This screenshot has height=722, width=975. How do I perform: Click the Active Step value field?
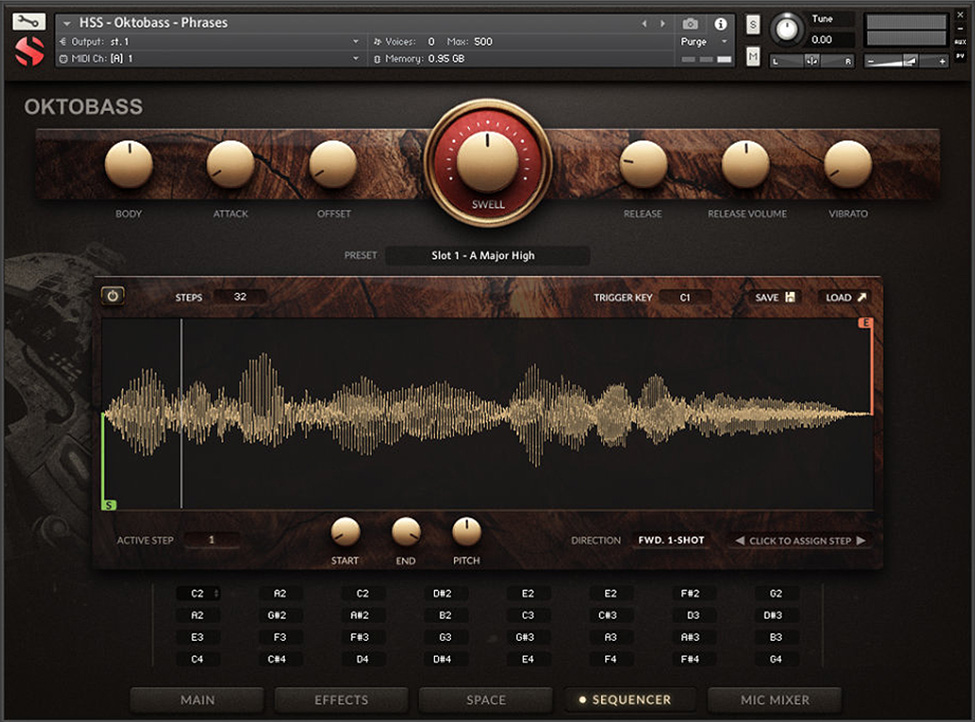pyautogui.click(x=211, y=540)
